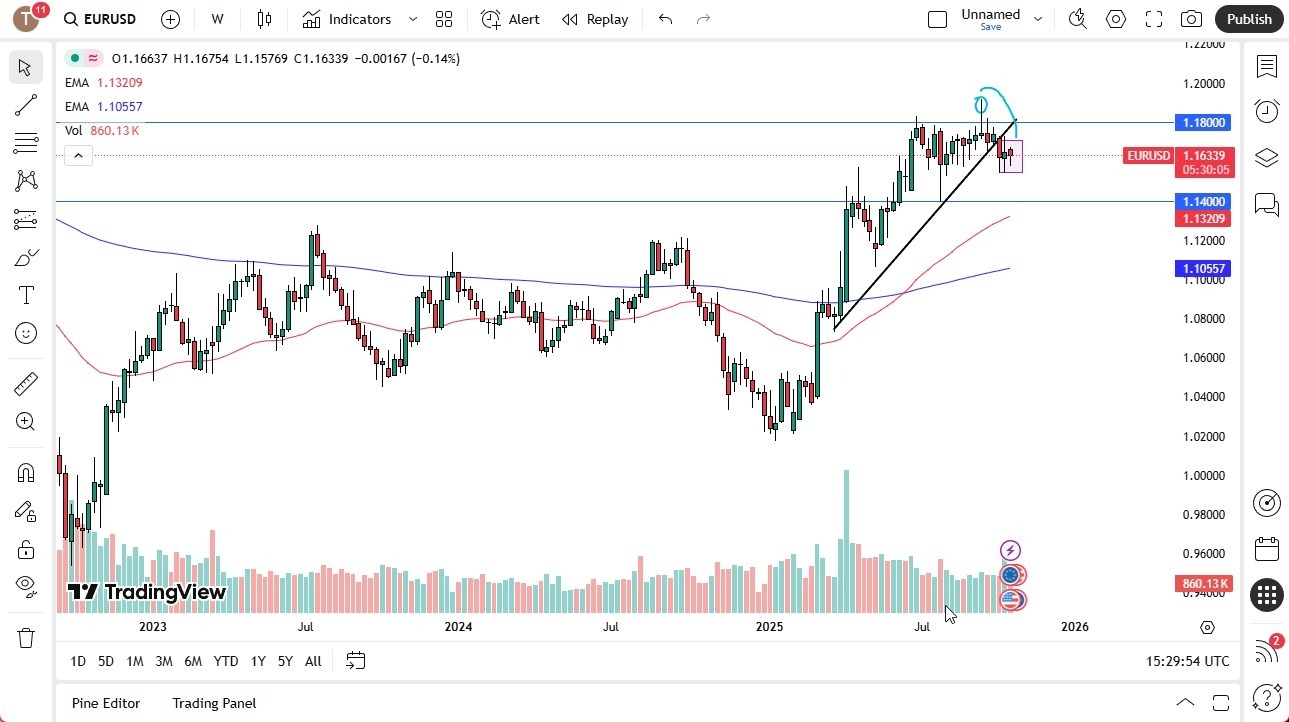Open the Pine Editor tab
The image size is (1289, 722).
(x=105, y=703)
